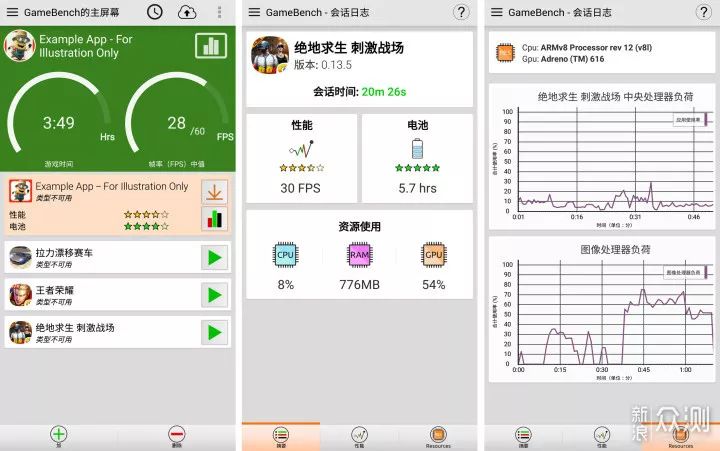The image size is (720, 451).
Task: Tap 绝地求生 game icon in session summary
Action: pos(270,55)
